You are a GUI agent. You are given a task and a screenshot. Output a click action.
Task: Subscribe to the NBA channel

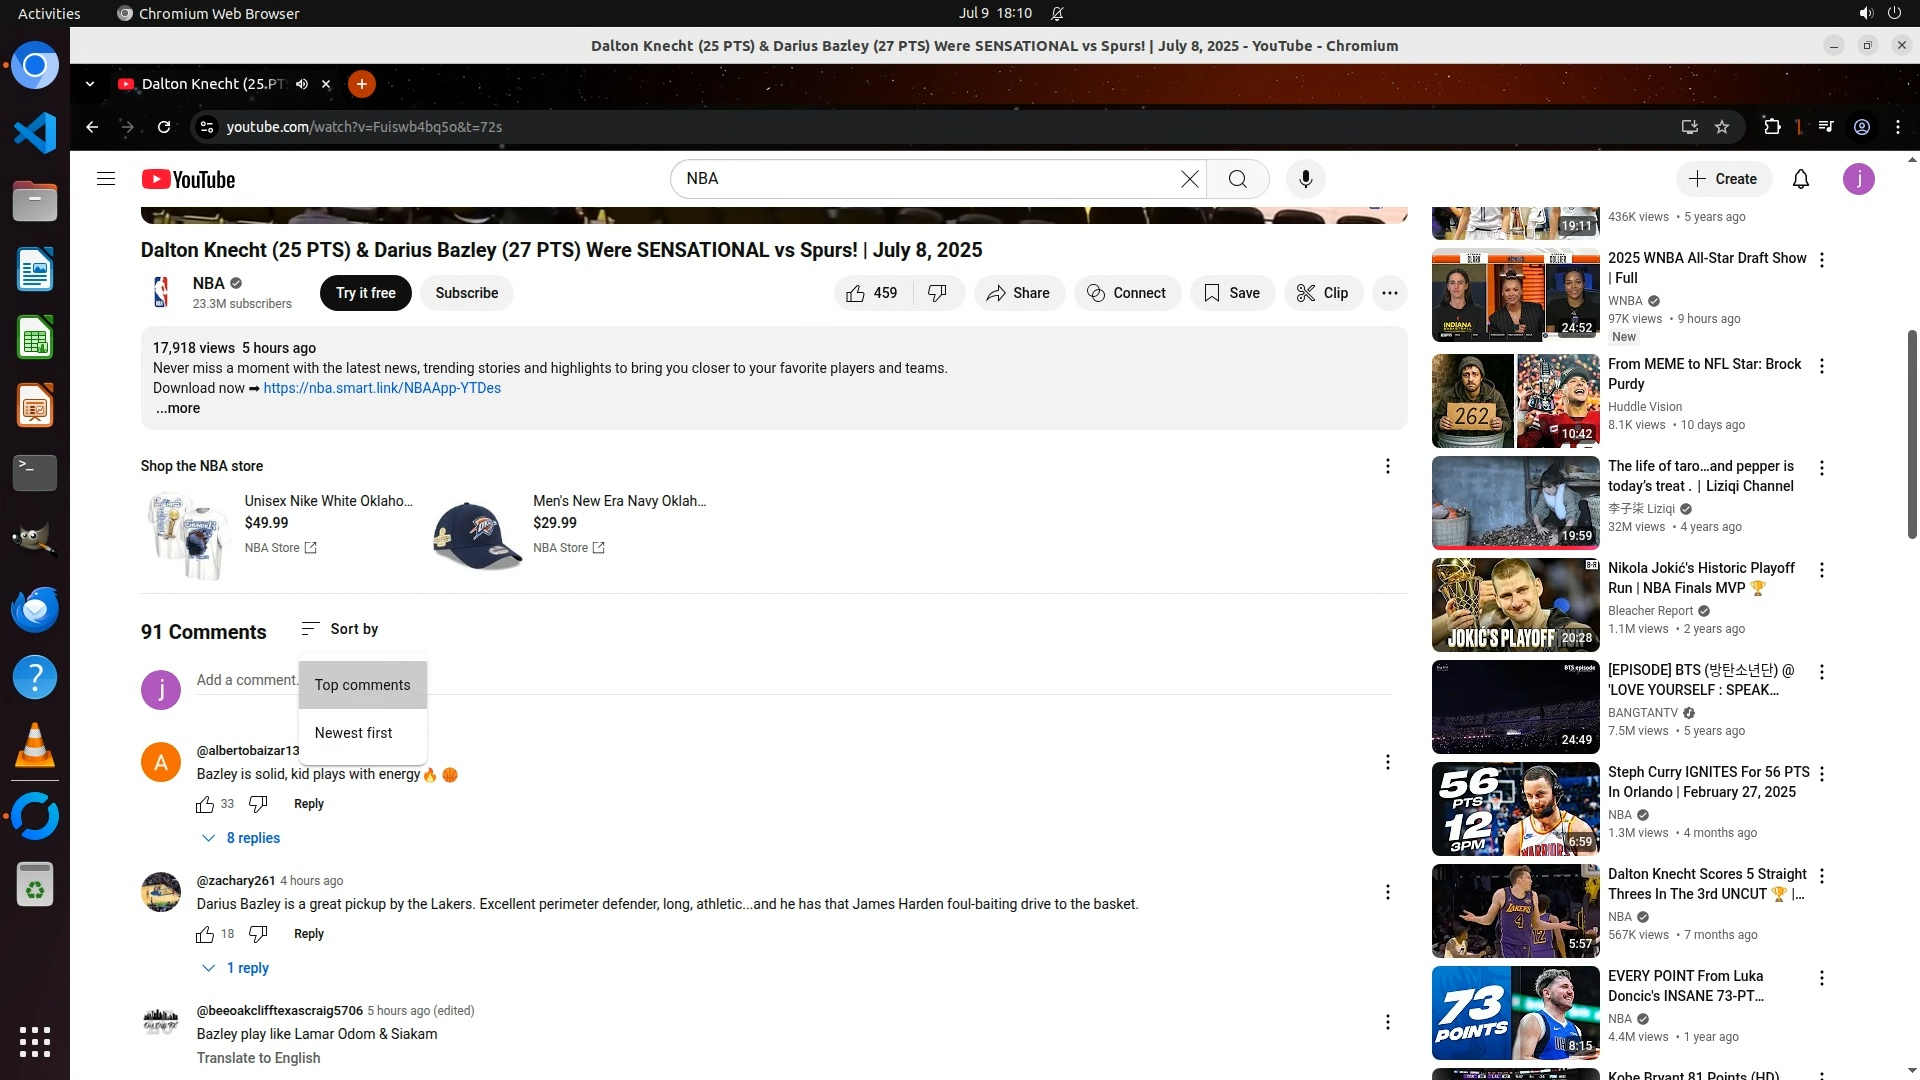[x=466, y=293]
